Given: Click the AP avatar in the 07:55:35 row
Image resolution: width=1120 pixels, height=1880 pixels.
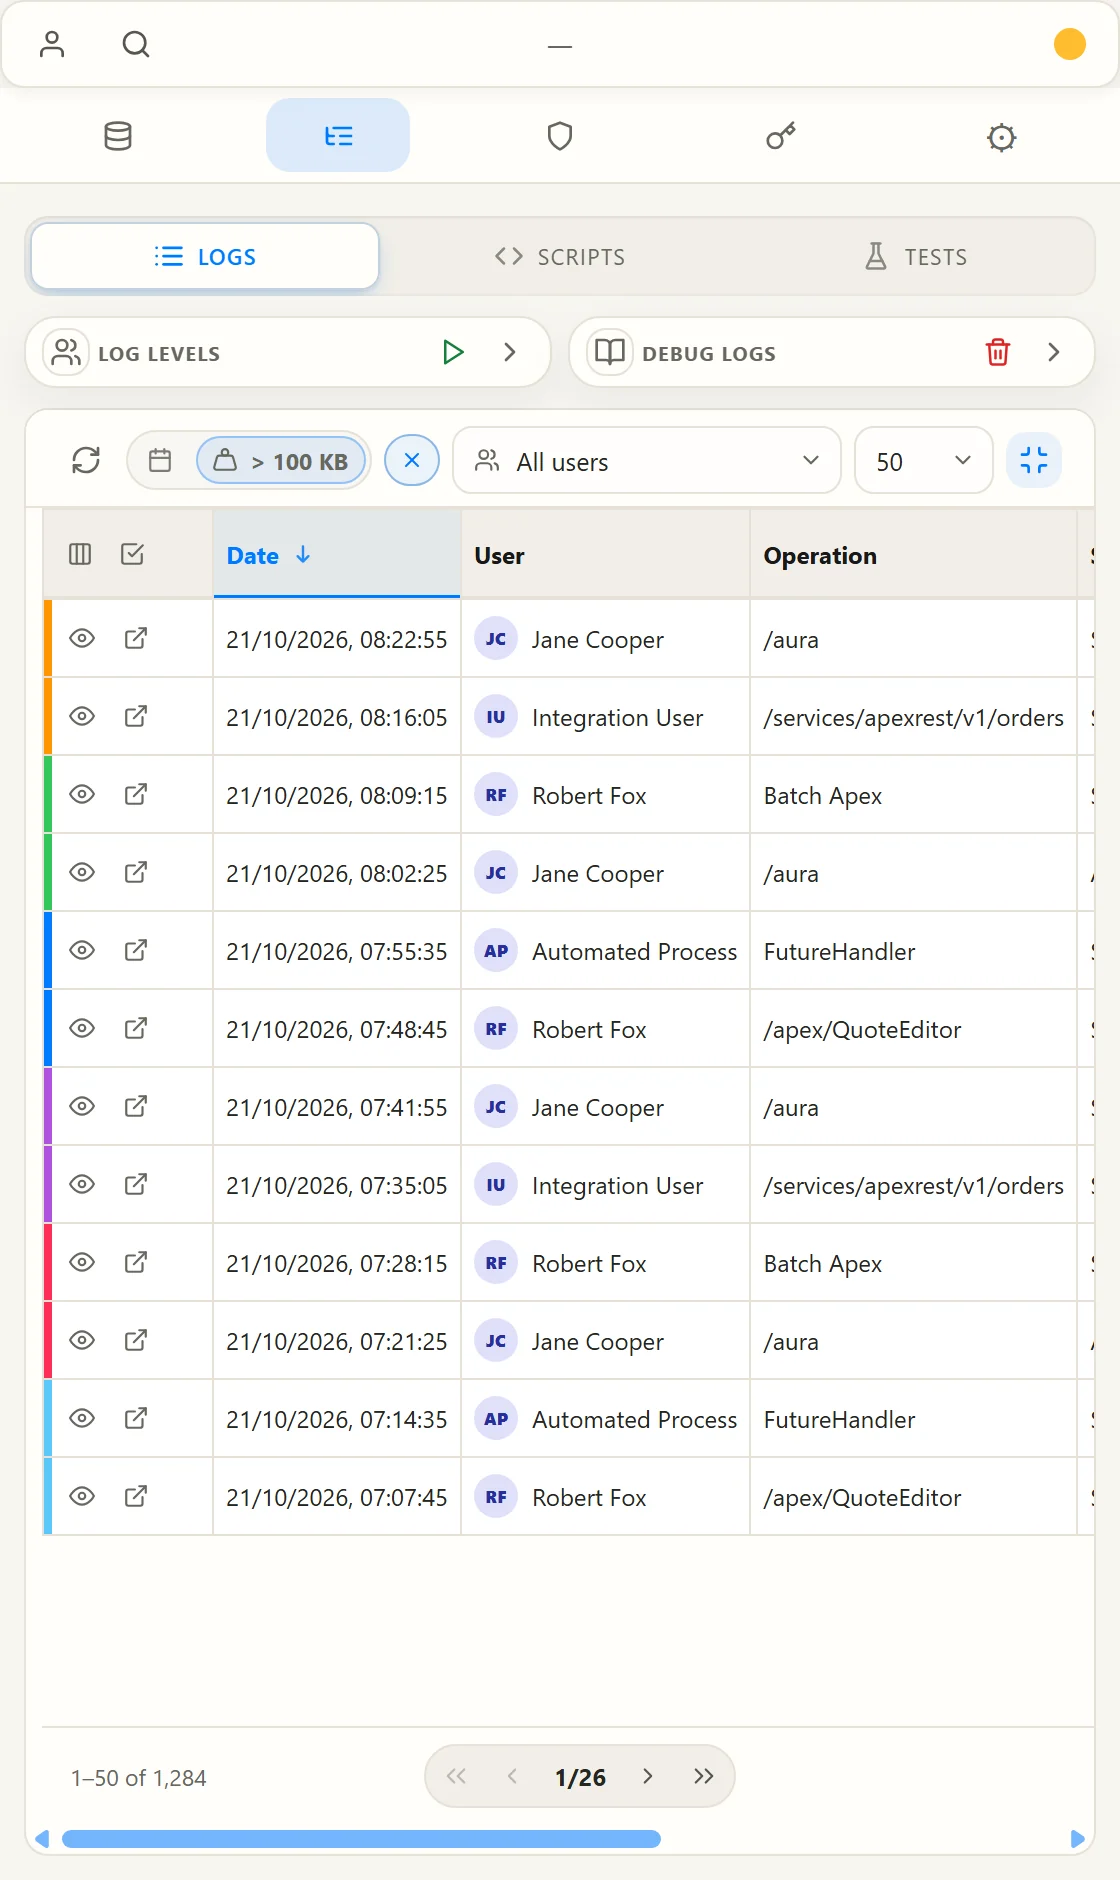Looking at the screenshot, I should point(496,951).
